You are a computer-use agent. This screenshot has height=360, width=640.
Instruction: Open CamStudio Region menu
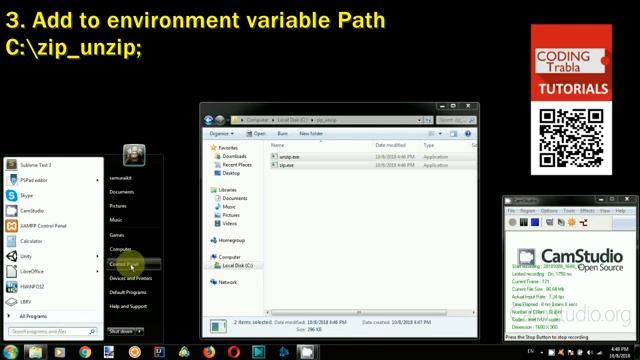coord(528,211)
